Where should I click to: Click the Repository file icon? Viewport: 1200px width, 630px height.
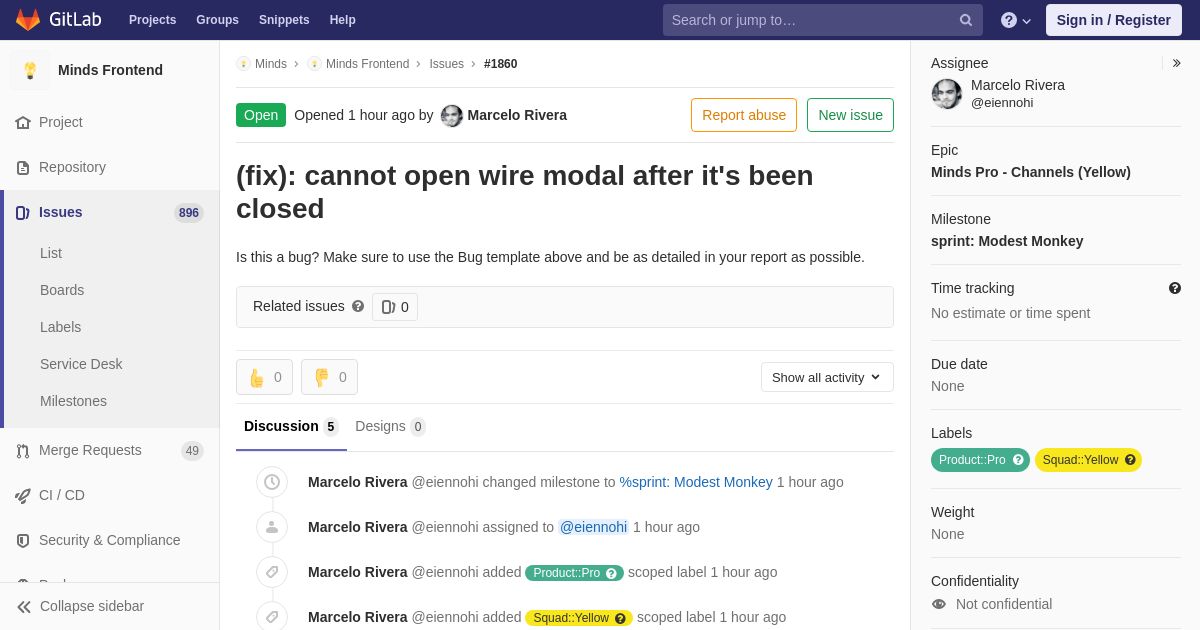coord(23,167)
